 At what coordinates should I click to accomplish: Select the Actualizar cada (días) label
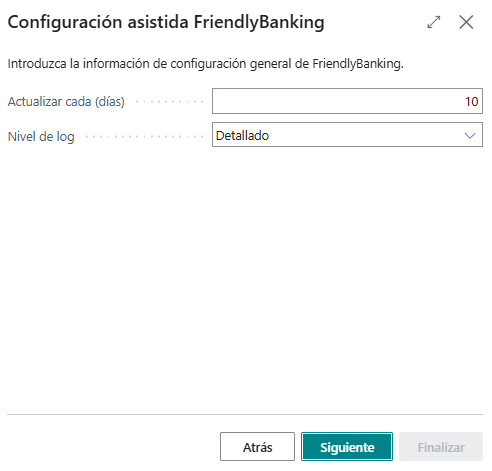(x=66, y=102)
